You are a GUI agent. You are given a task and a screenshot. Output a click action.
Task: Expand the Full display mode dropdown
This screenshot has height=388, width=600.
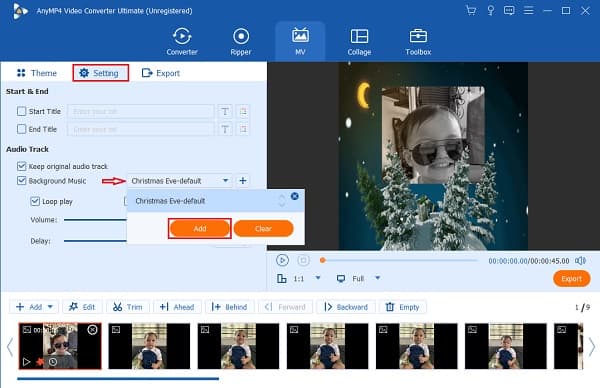coord(377,278)
